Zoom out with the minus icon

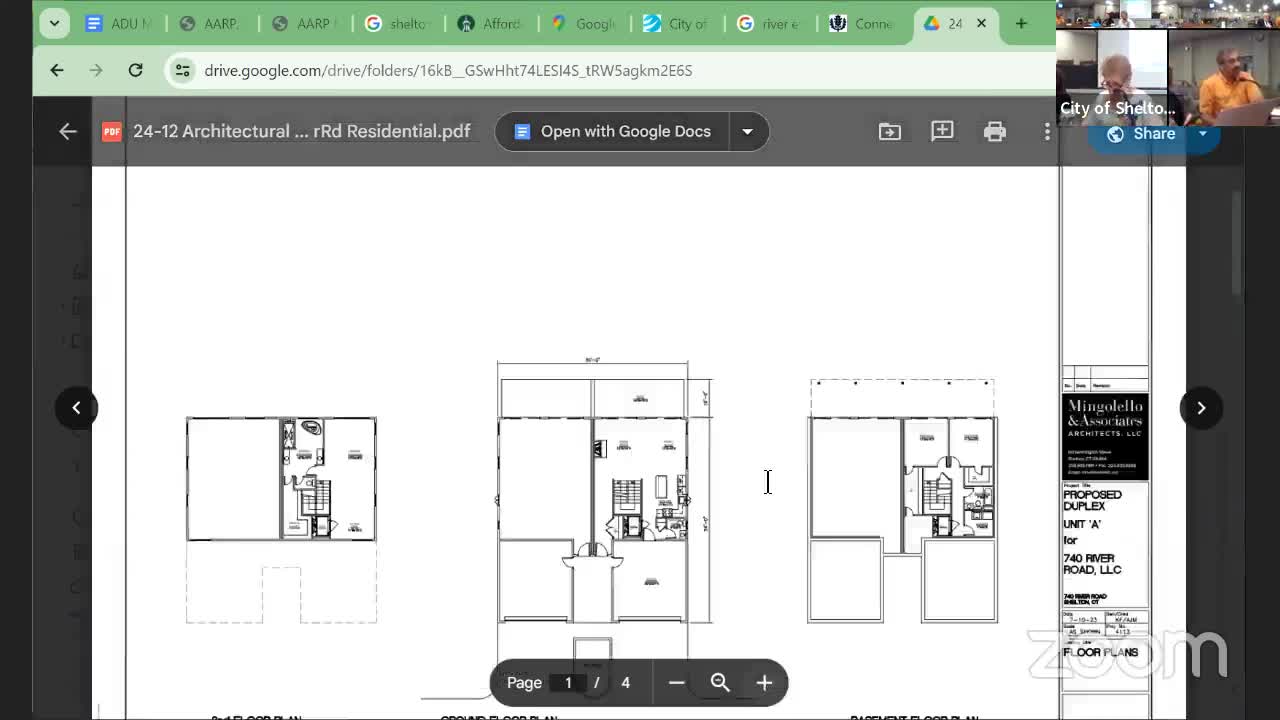pos(676,682)
